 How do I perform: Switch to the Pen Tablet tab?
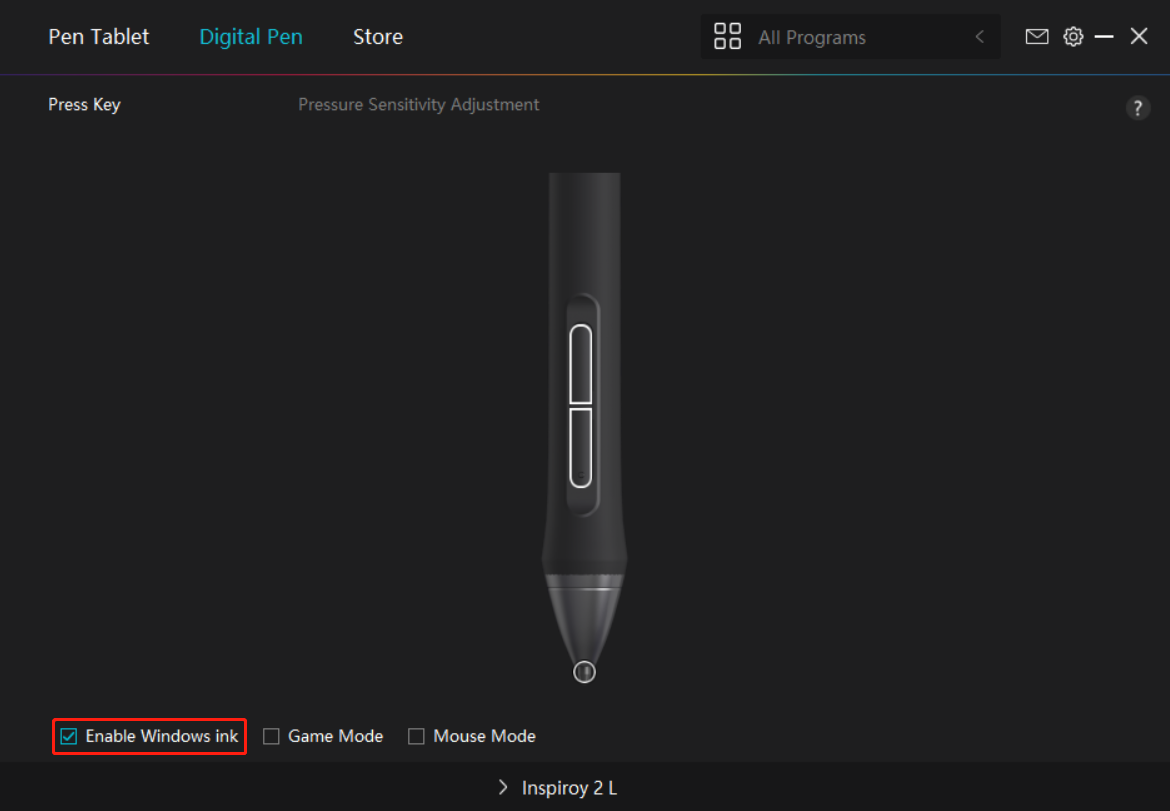point(98,37)
